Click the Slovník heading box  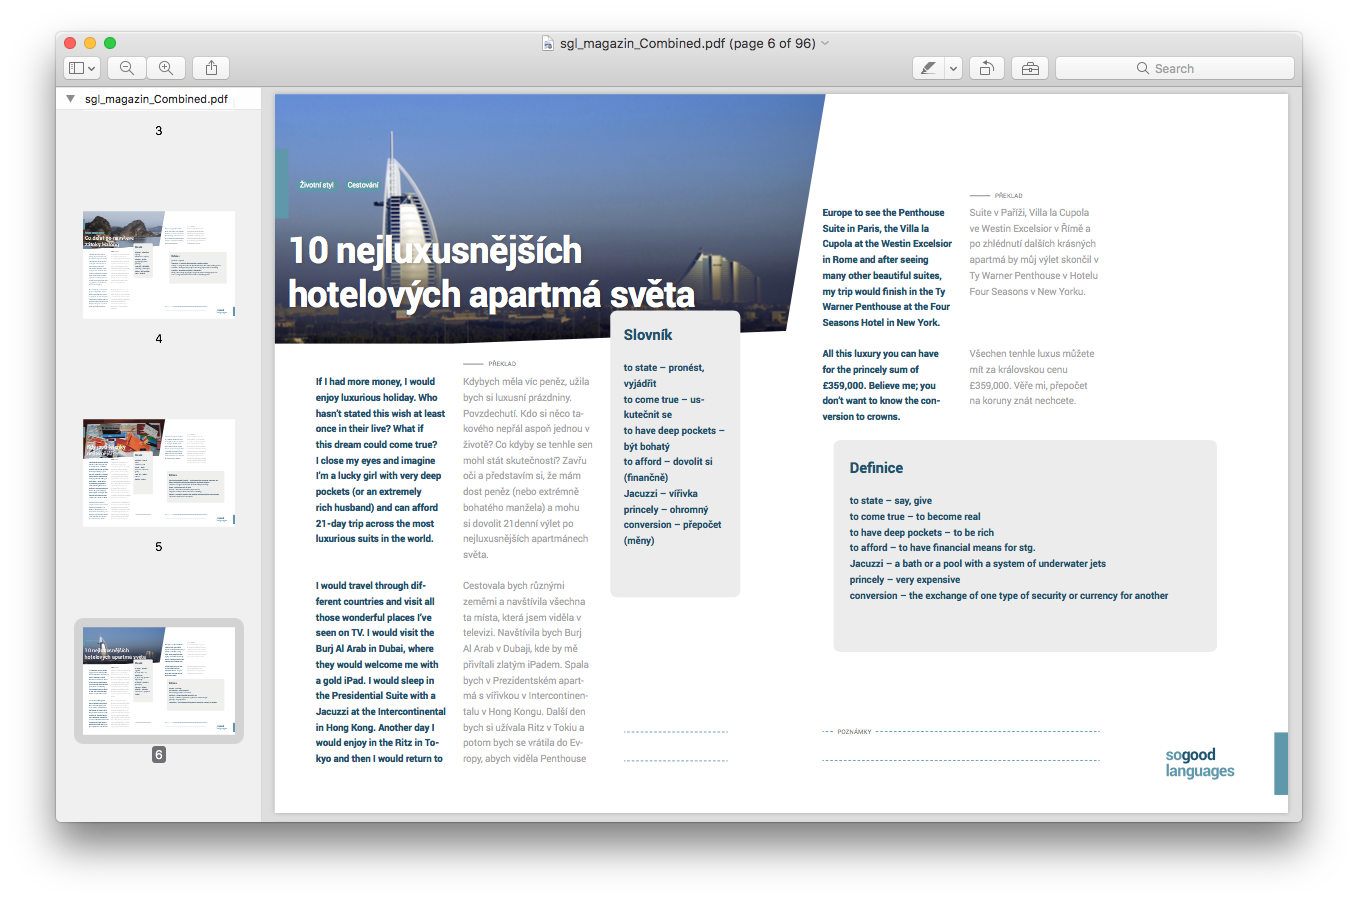click(x=648, y=335)
